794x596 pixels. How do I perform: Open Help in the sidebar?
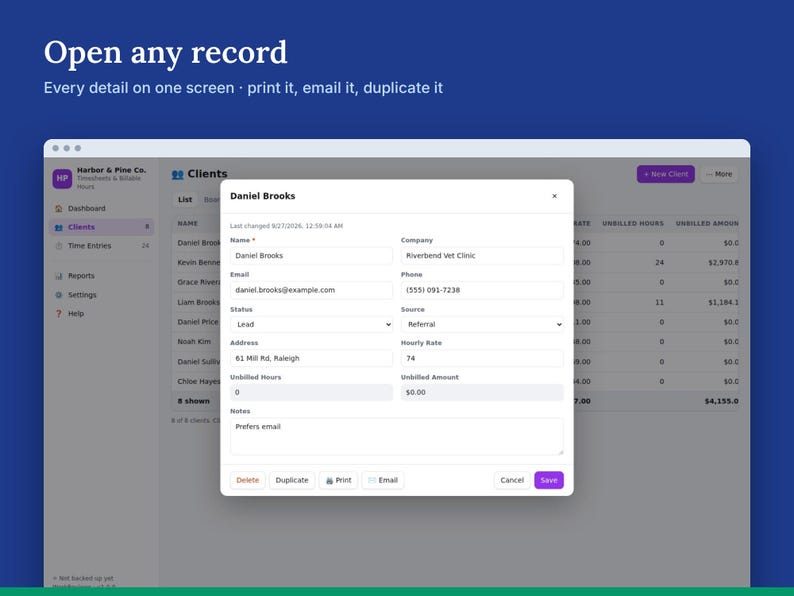(102, 313)
